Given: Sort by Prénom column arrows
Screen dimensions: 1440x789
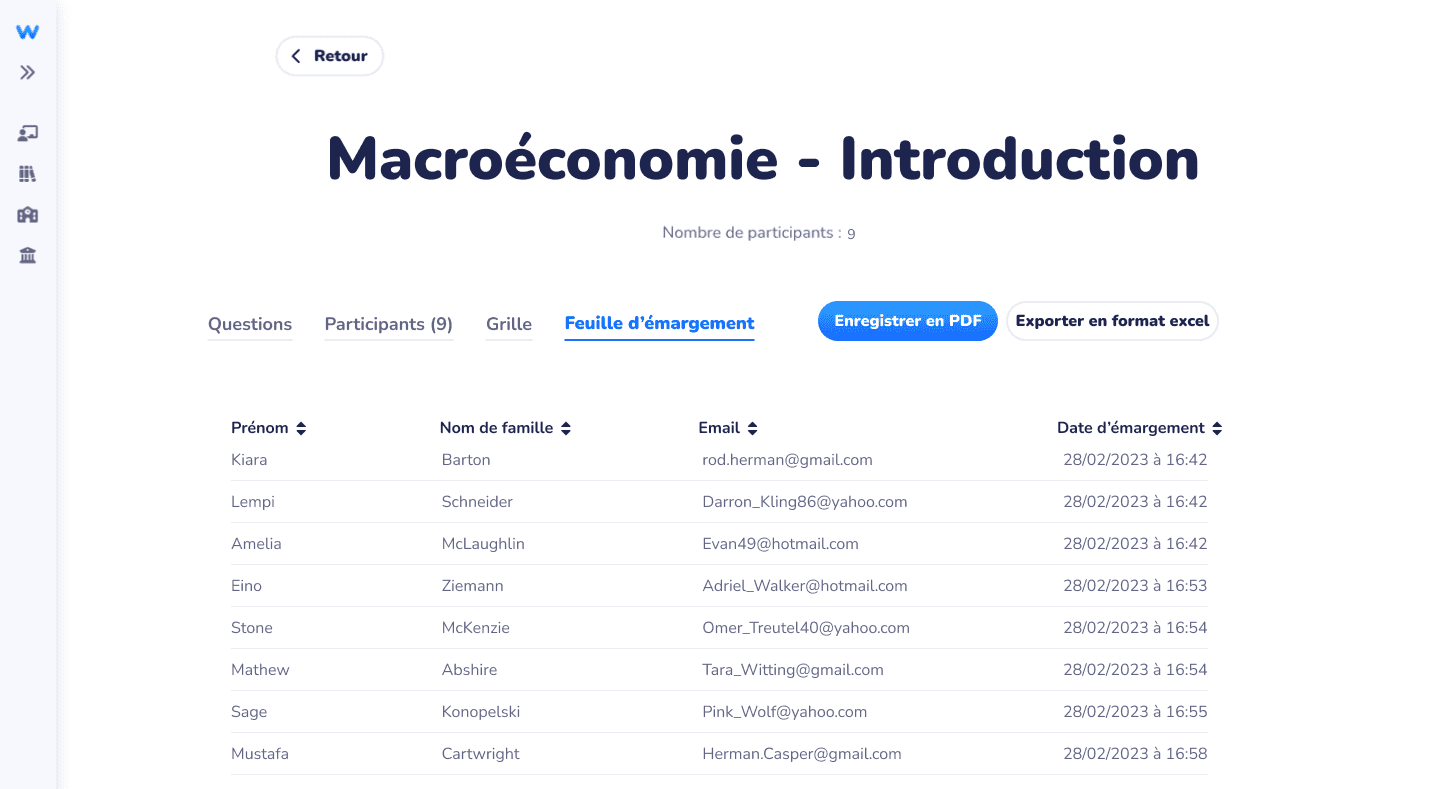Looking at the screenshot, I should pos(301,428).
